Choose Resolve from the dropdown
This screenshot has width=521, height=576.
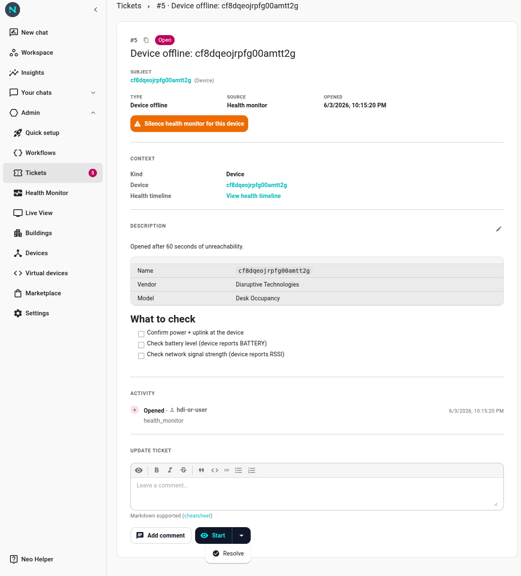point(228,554)
